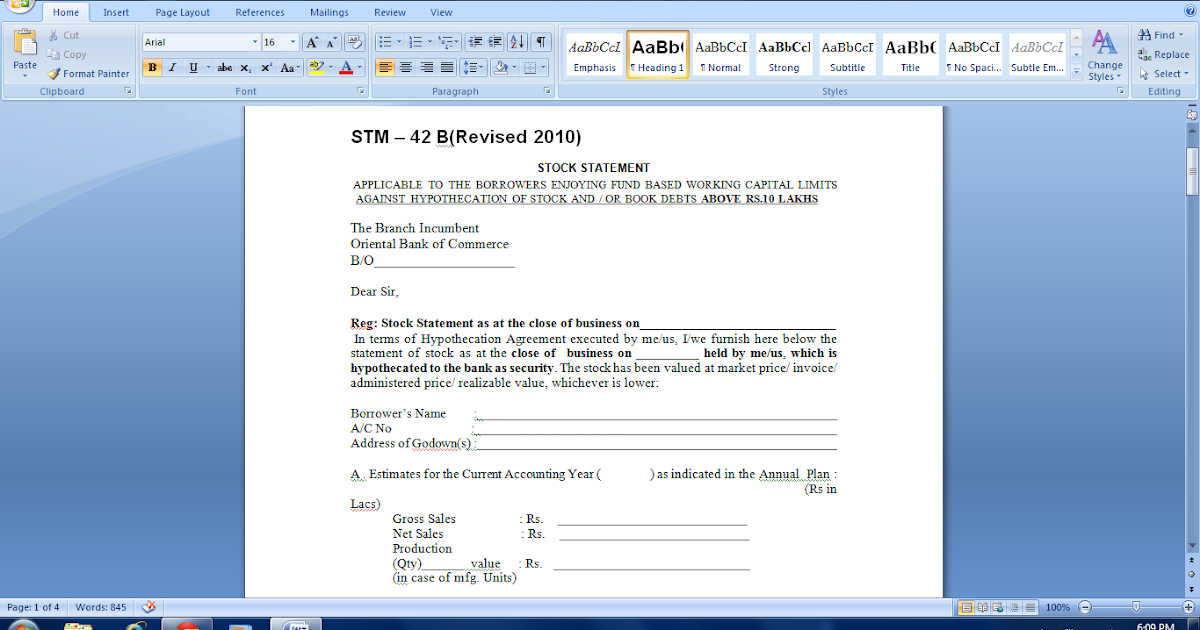The image size is (1200, 630).
Task: Toggle bold formatting
Action: coord(151,67)
